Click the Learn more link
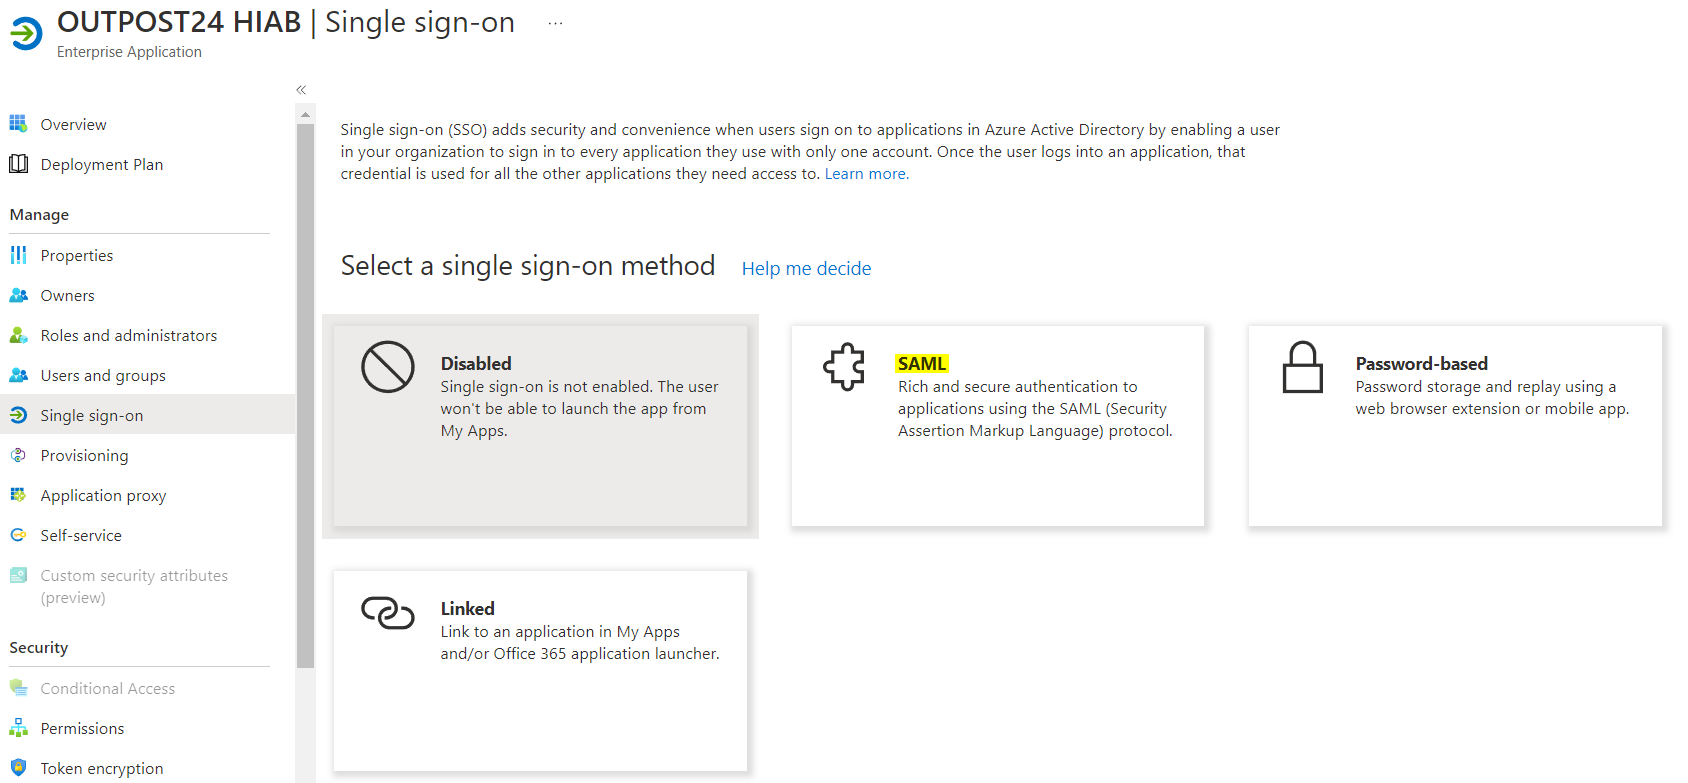Image resolution: width=1688 pixels, height=783 pixels. (x=866, y=174)
